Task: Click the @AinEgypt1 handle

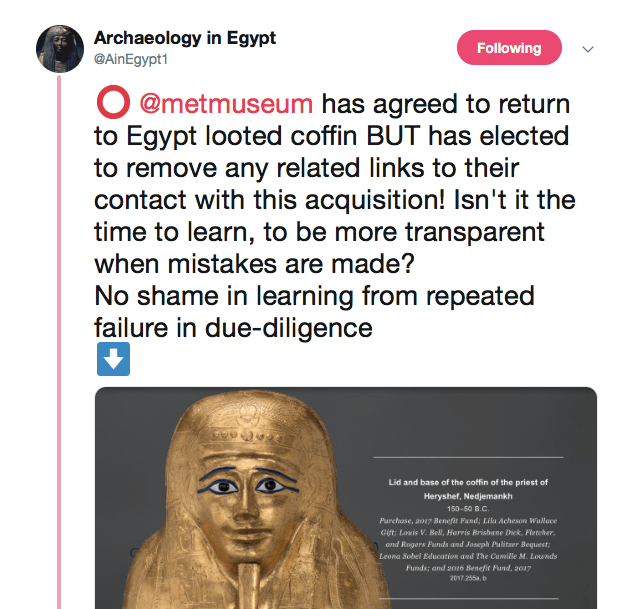Action: click(131, 59)
